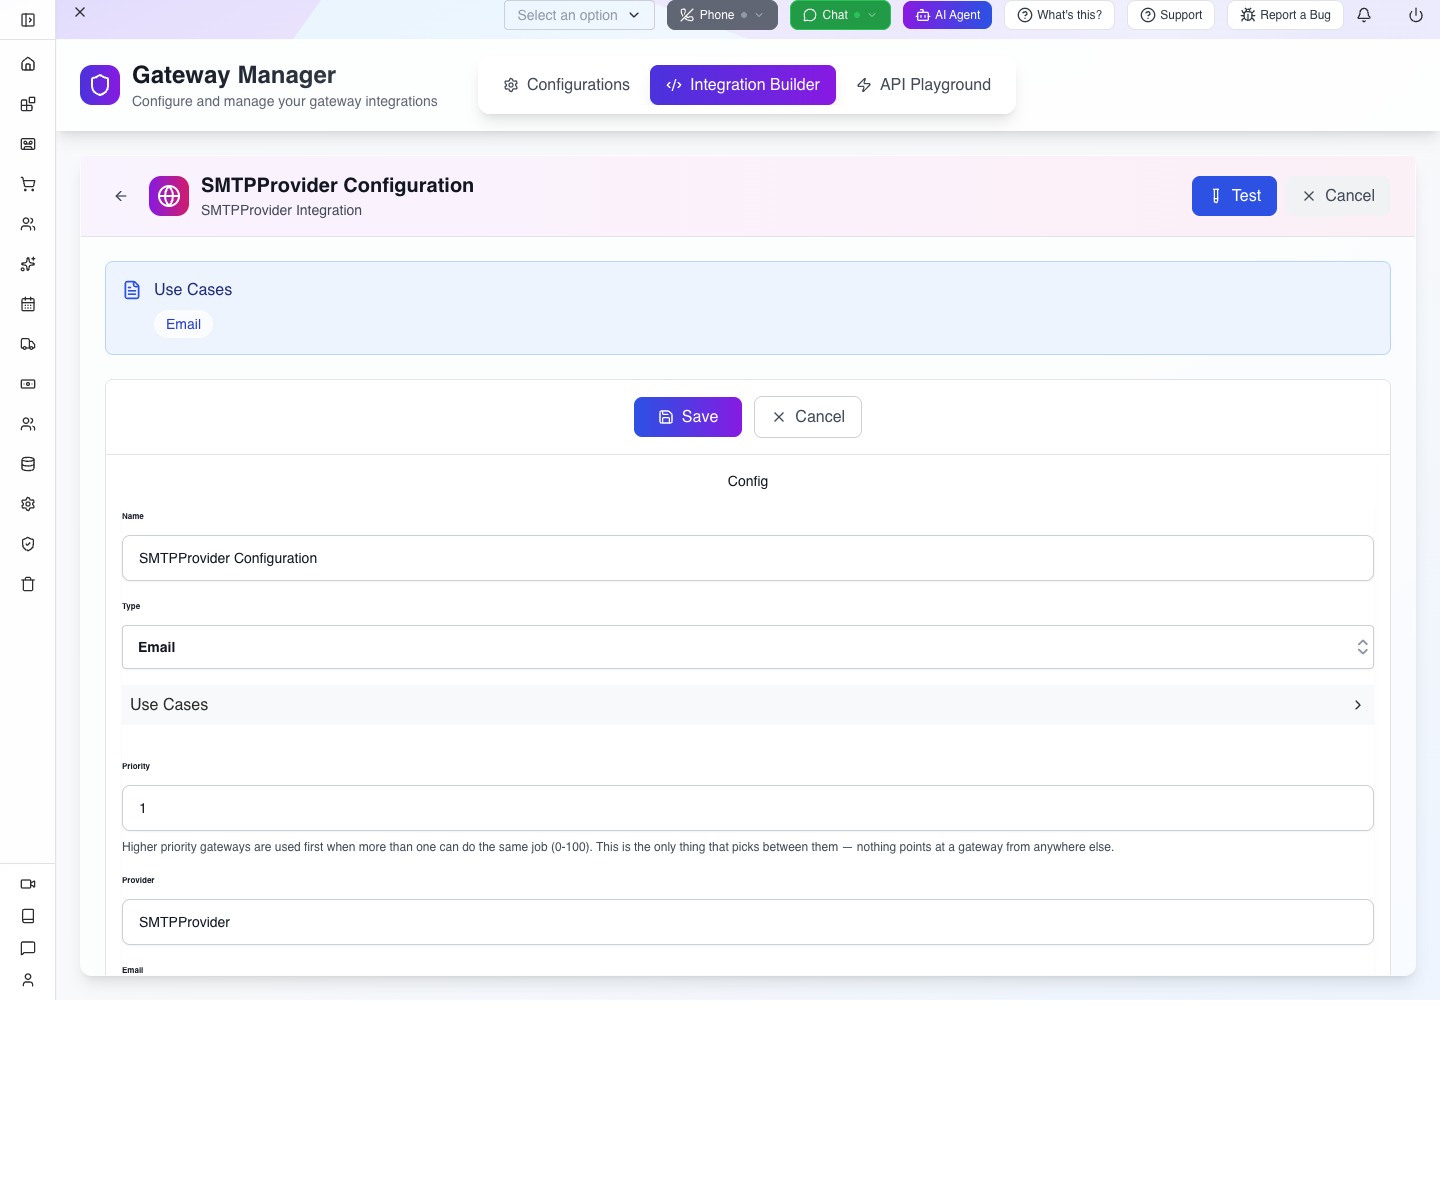Open the cassette-face sidebar icon
The width and height of the screenshot is (1440, 1200).
pos(28,144)
